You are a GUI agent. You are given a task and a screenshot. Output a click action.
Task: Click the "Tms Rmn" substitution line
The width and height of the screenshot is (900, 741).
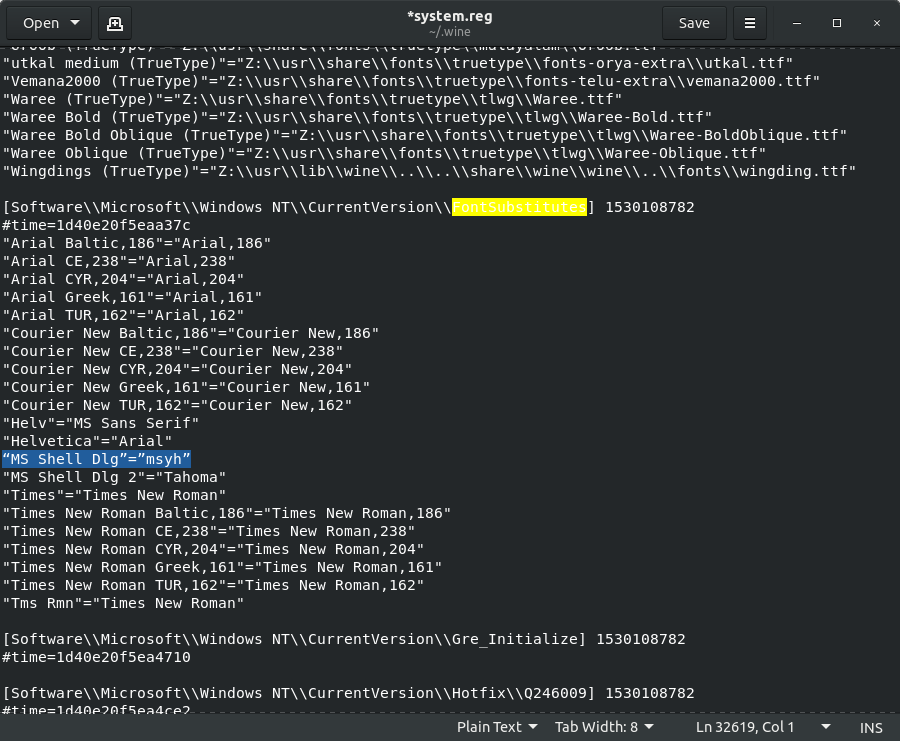click(123, 603)
